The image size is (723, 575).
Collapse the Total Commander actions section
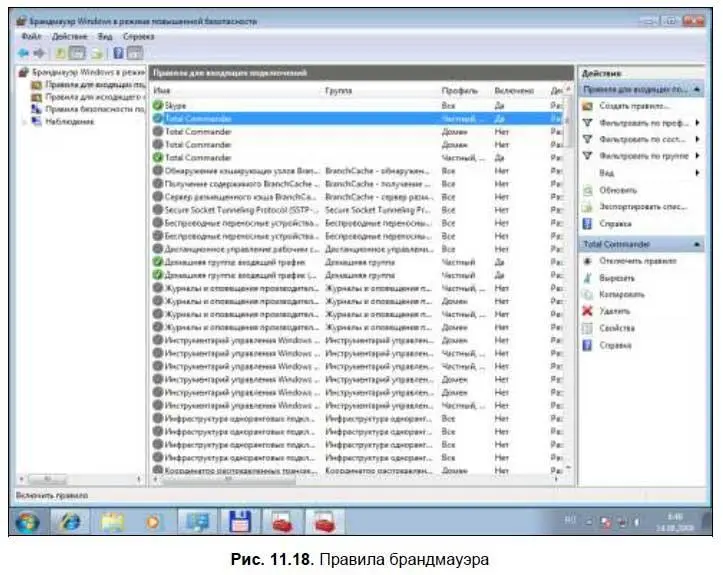coord(697,244)
